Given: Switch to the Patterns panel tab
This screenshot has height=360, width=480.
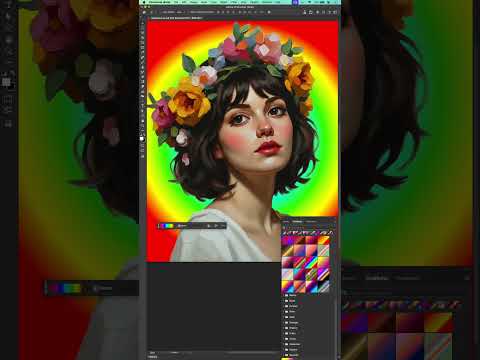Looking at the screenshot, I should click(x=311, y=221).
